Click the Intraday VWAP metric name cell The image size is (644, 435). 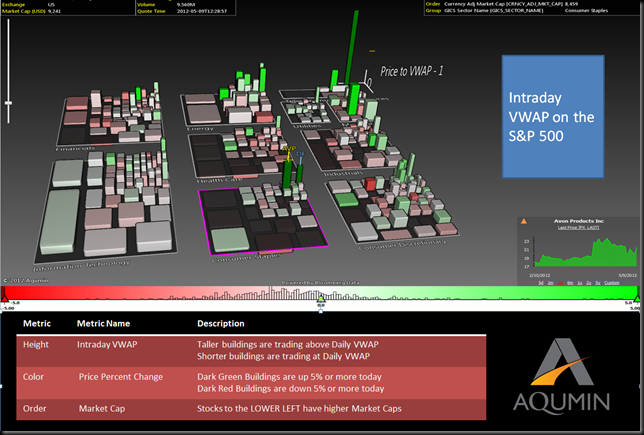click(107, 345)
